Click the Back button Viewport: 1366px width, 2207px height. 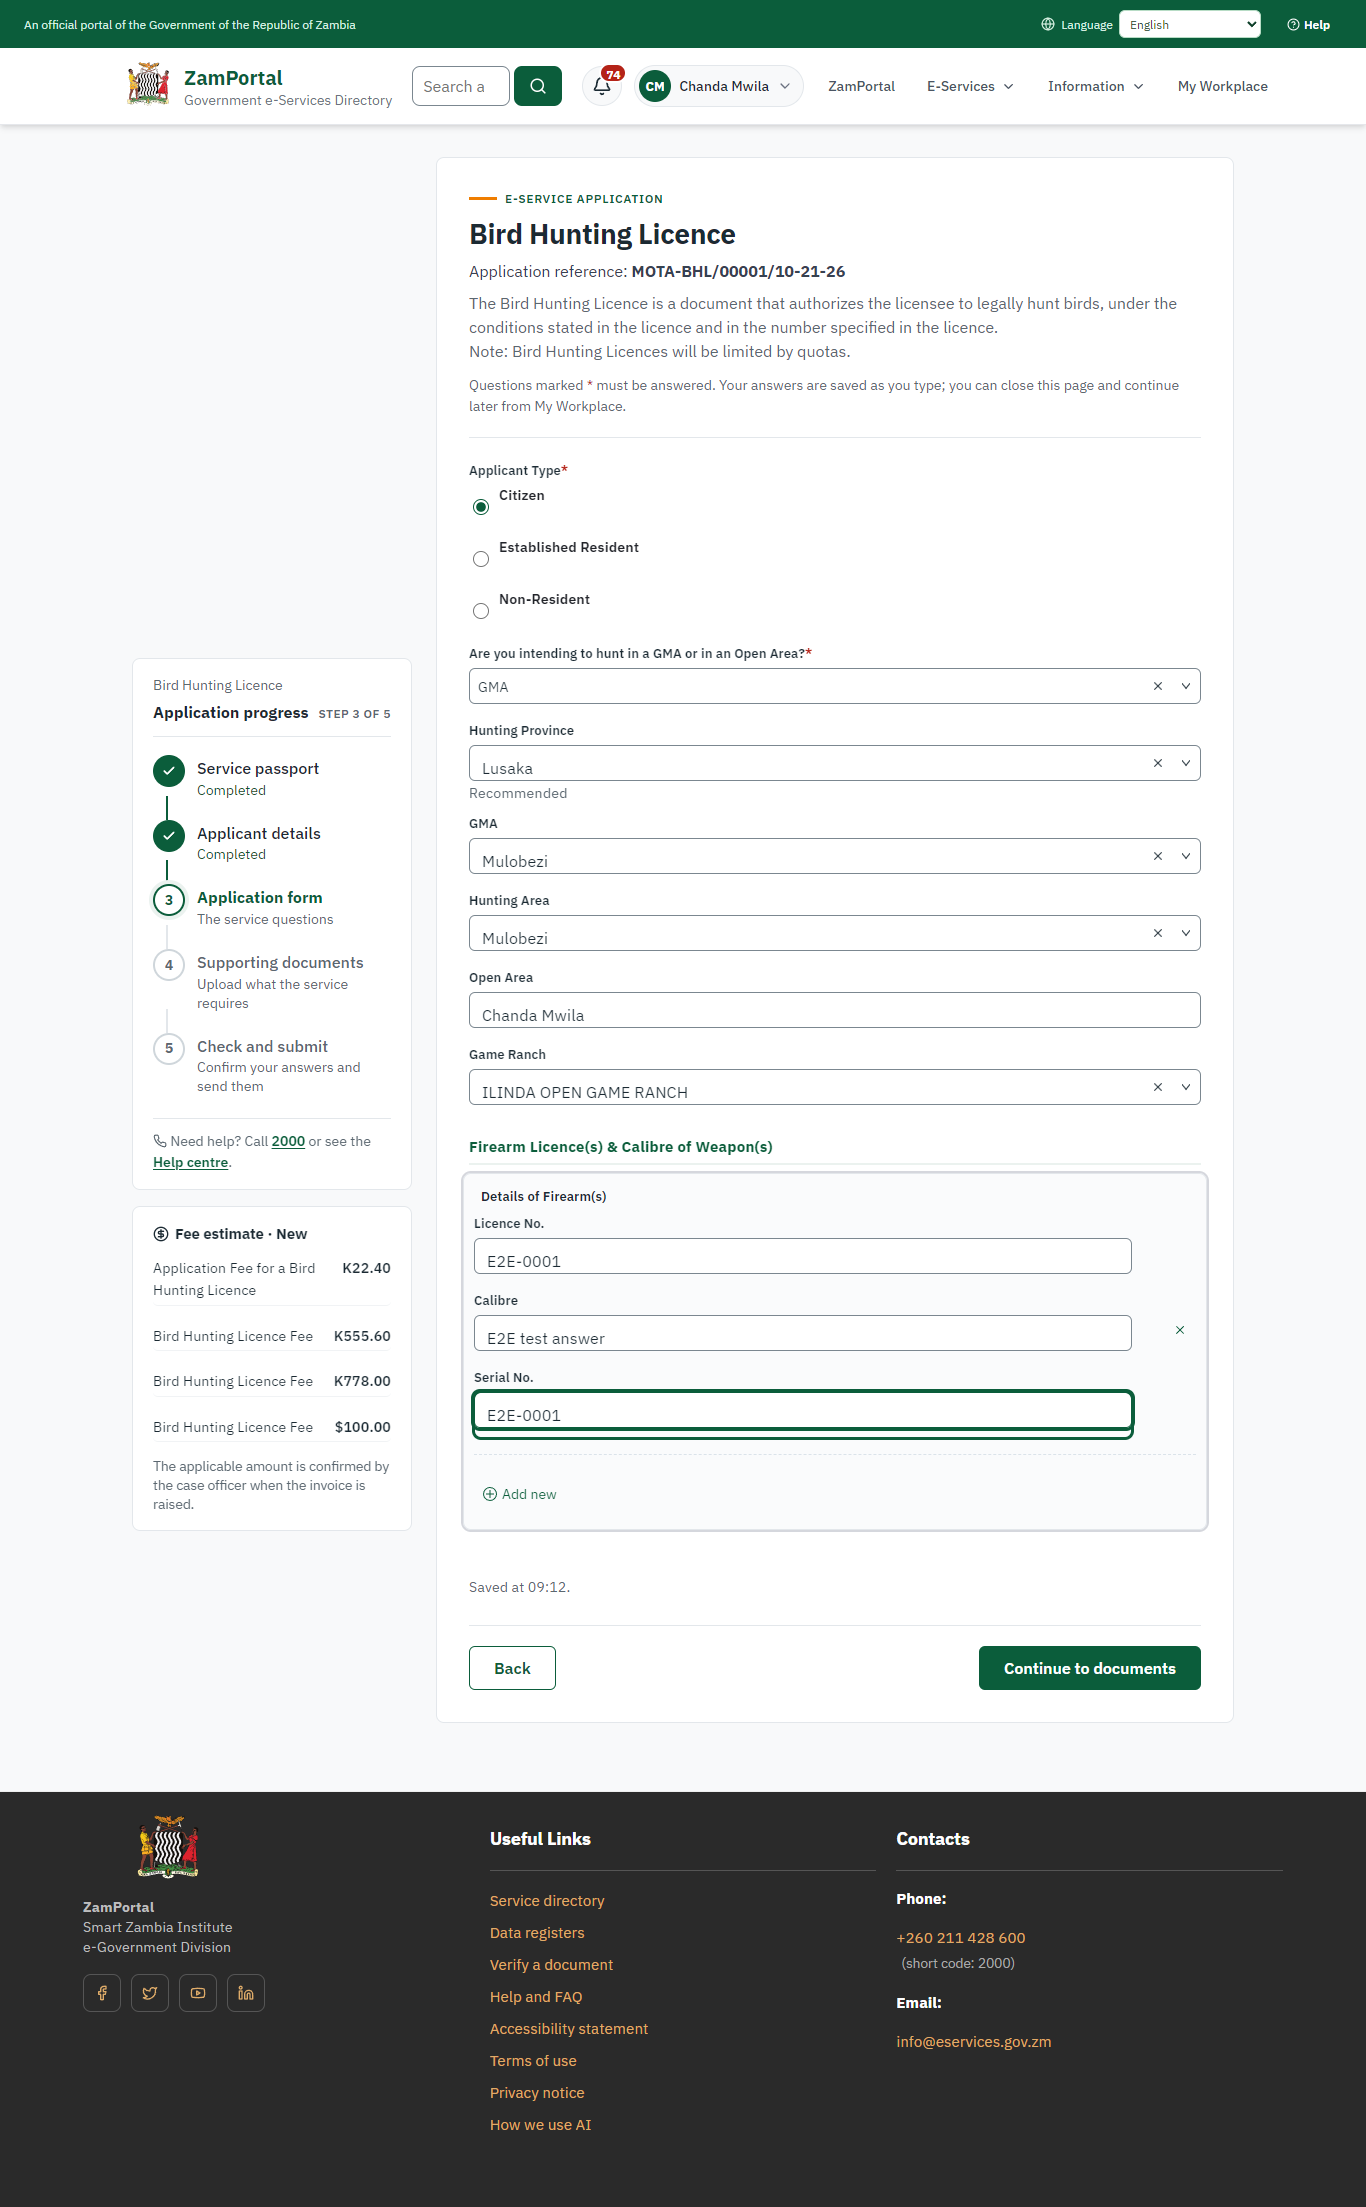[512, 1668]
